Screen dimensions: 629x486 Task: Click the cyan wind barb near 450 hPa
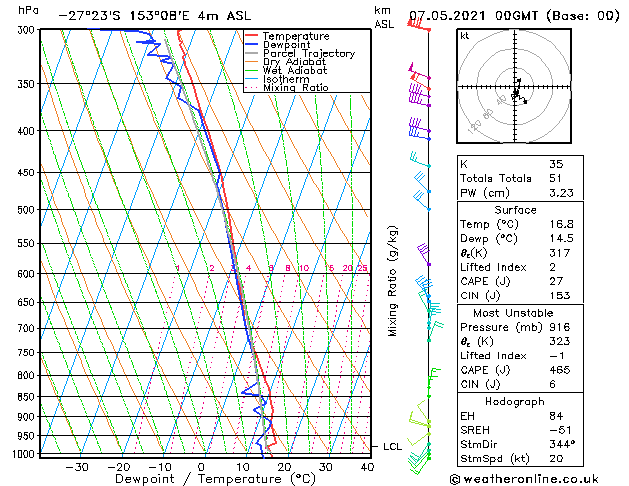click(420, 159)
